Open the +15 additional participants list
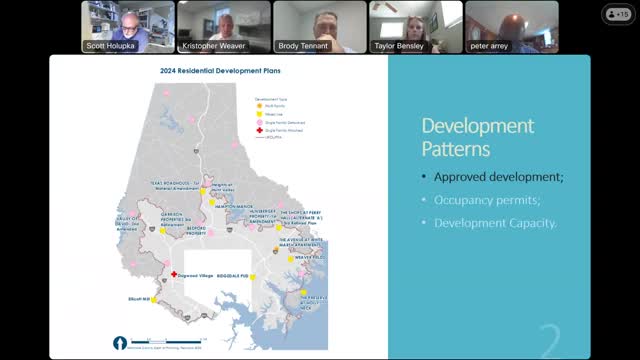 click(618, 14)
